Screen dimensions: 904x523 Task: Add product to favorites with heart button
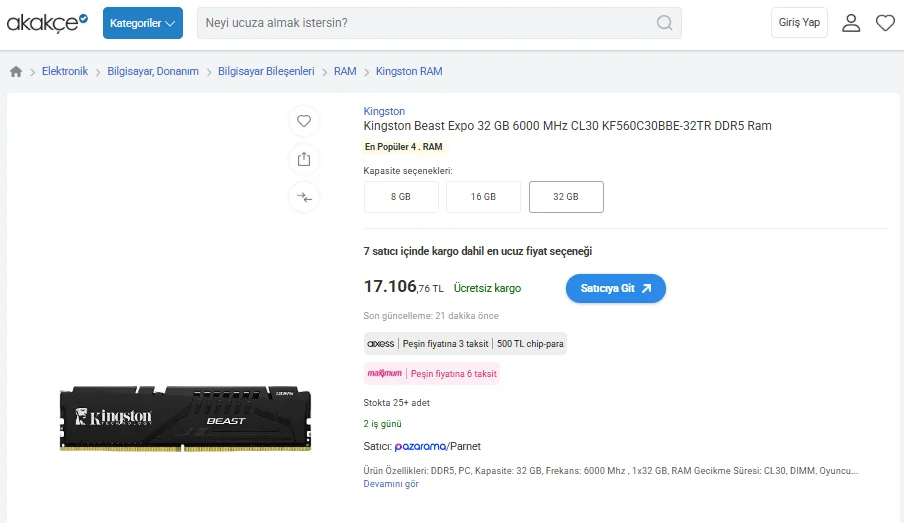pyautogui.click(x=304, y=121)
